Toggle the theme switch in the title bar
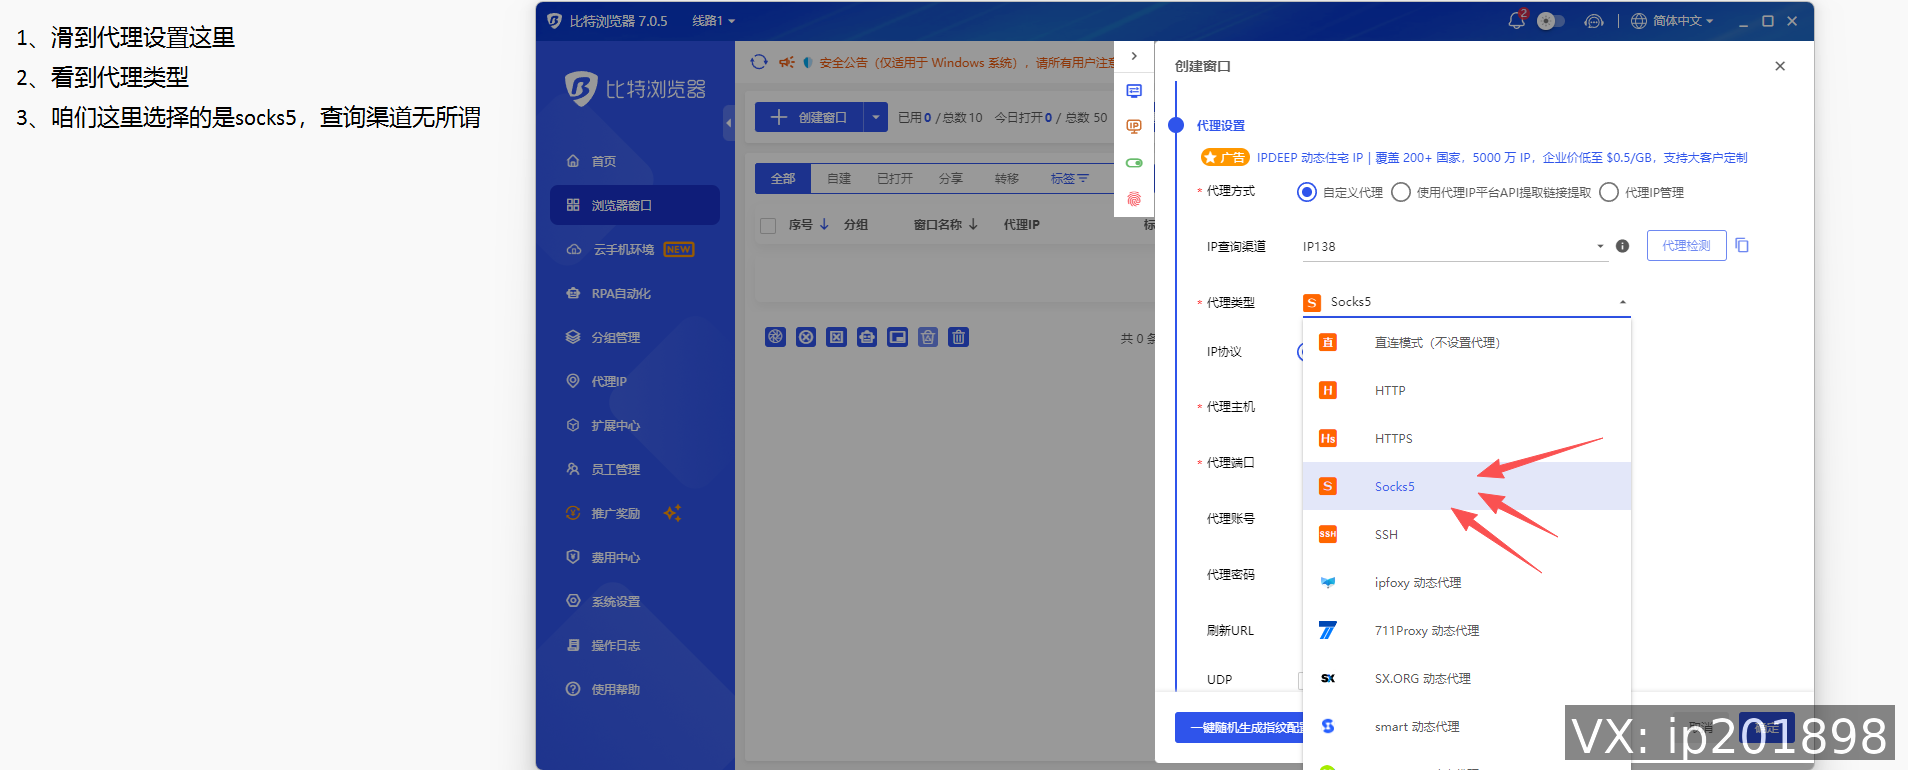This screenshot has height=770, width=1908. click(1551, 21)
